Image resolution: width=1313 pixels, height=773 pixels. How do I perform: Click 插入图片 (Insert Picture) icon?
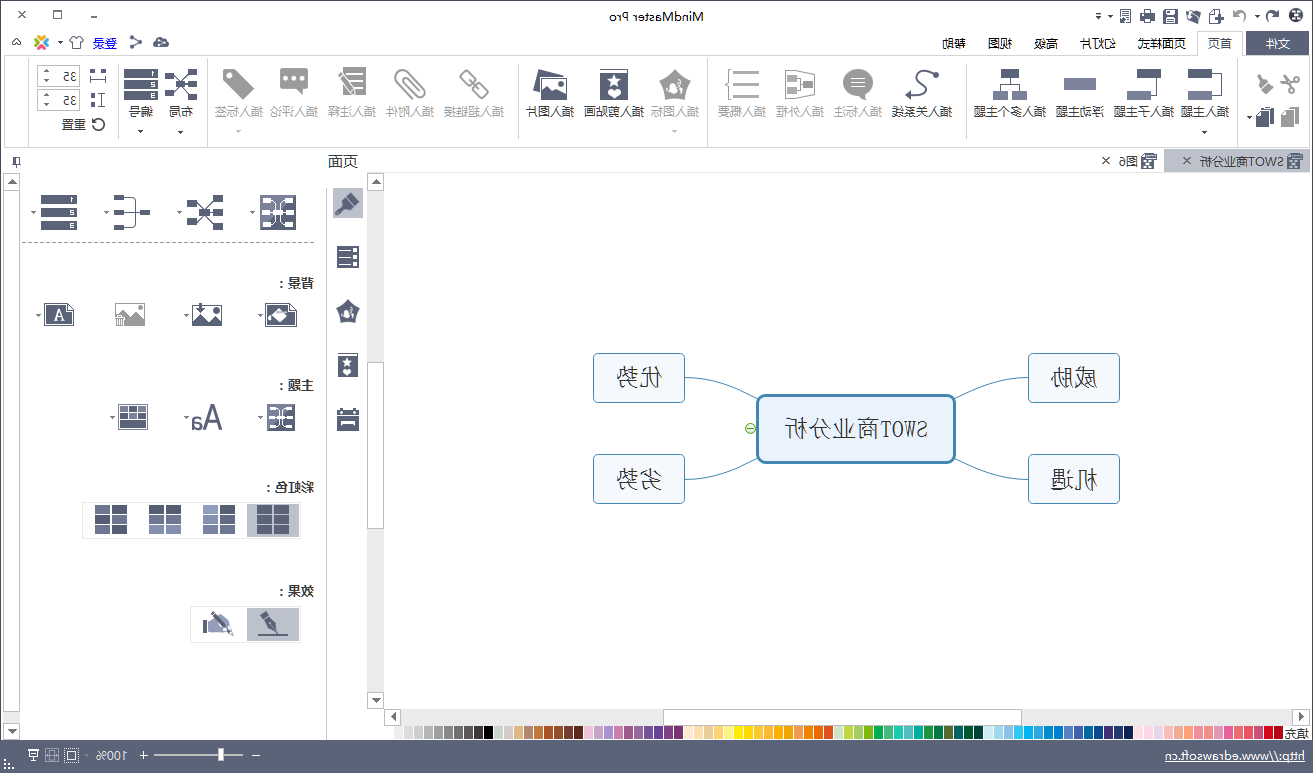[550, 85]
